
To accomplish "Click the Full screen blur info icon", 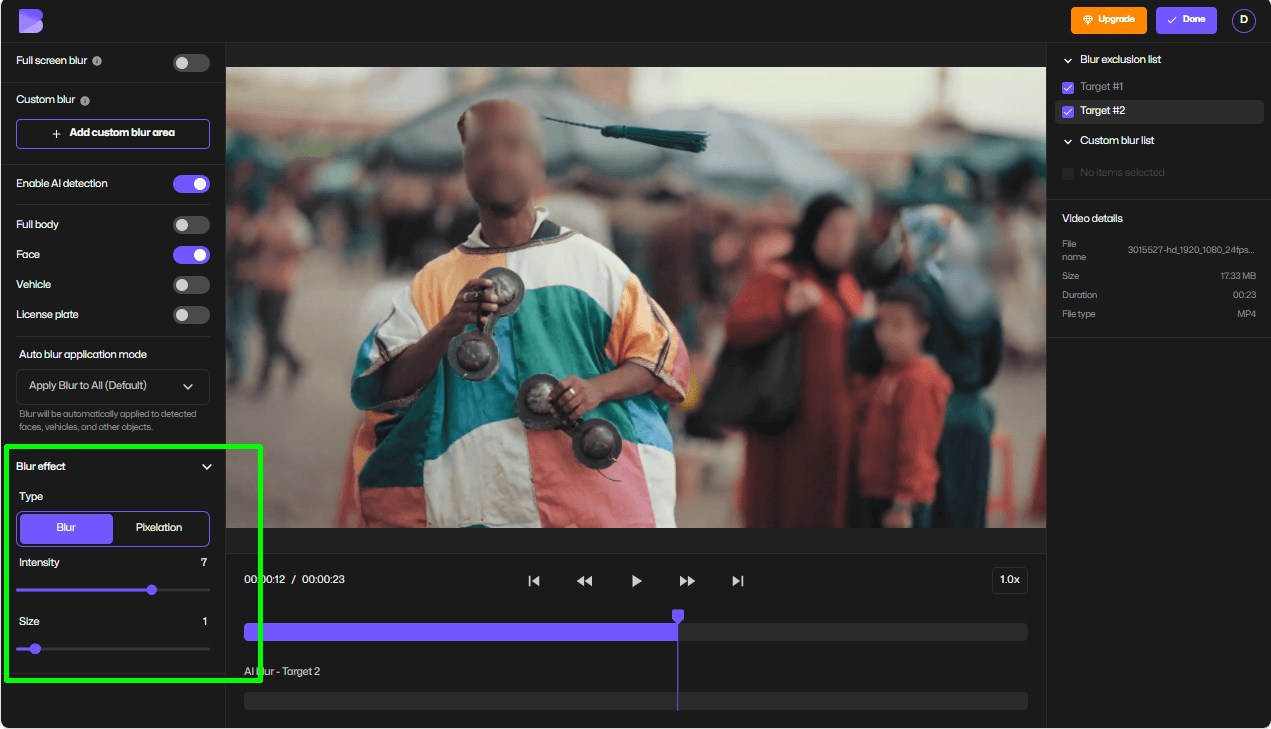I will 97,61.
